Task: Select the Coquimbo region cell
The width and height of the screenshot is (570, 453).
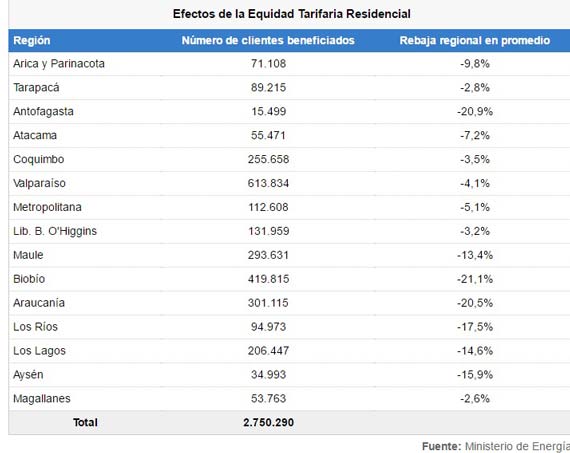Action: (39, 159)
